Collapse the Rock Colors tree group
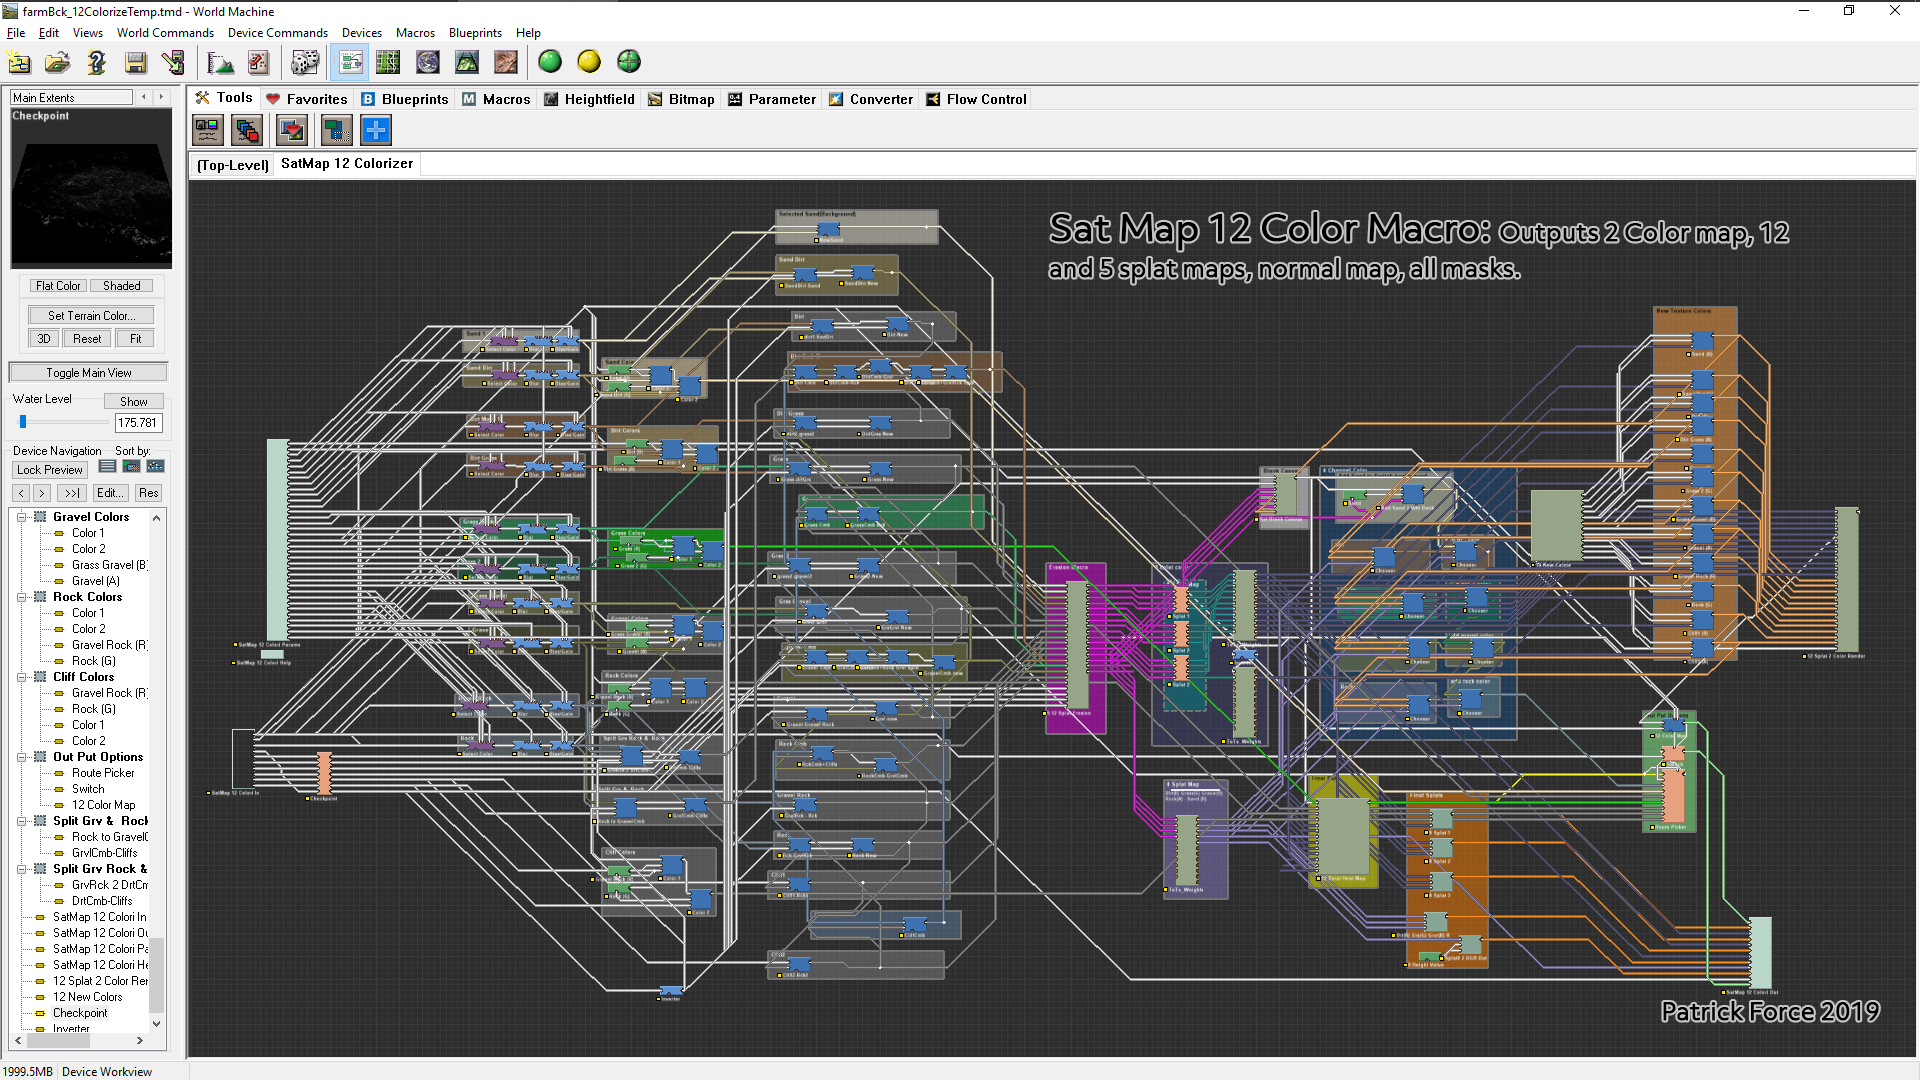The image size is (1920, 1080). pyautogui.click(x=21, y=597)
